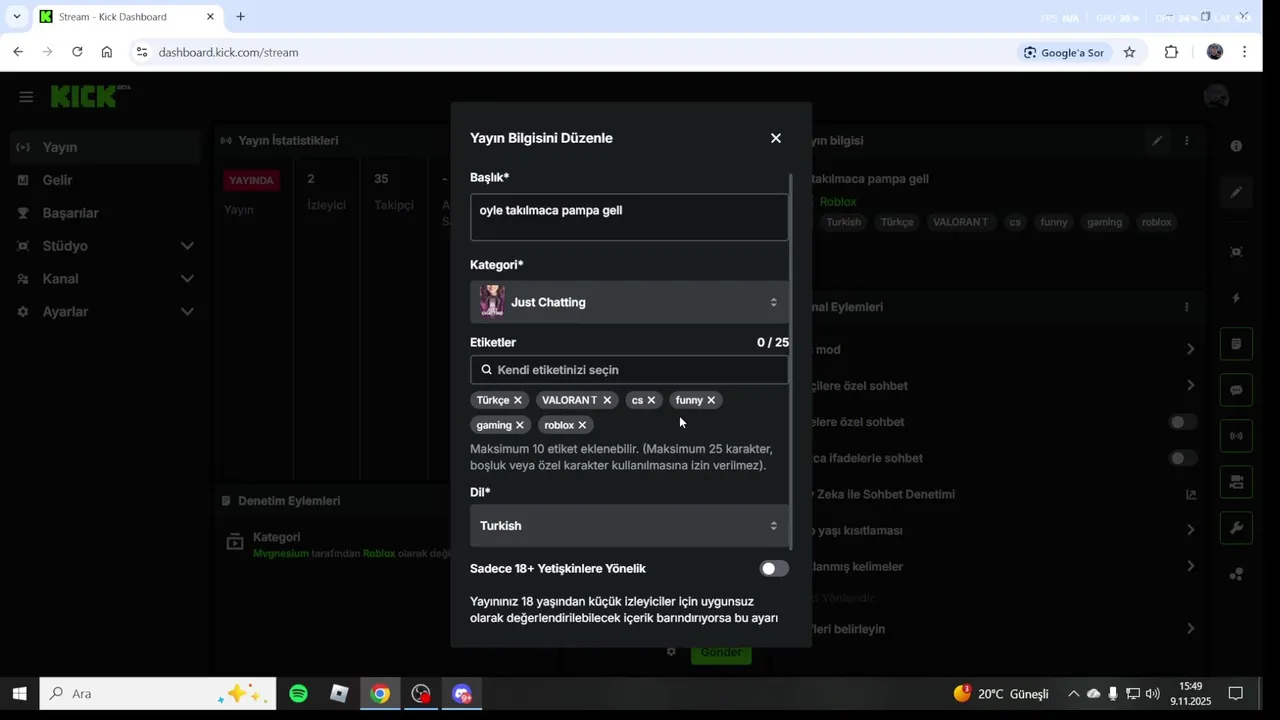Remove the gaming tag
This screenshot has width=1280, height=720.
point(520,425)
